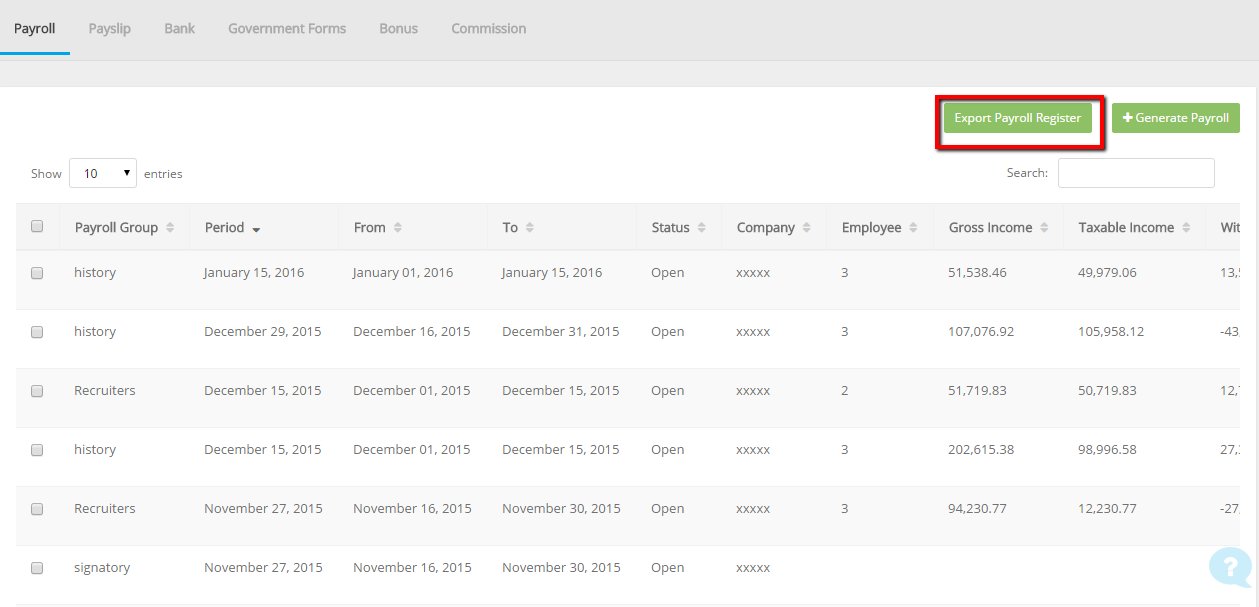Check the January 15, 2016 history row

(37, 273)
